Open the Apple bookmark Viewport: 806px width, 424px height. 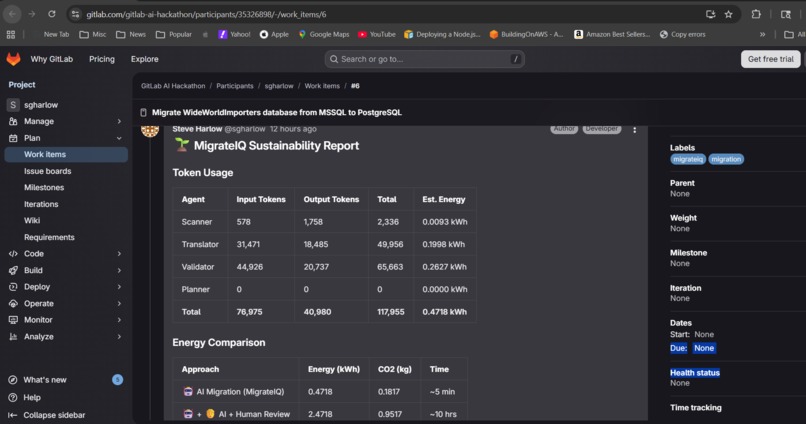click(274, 34)
